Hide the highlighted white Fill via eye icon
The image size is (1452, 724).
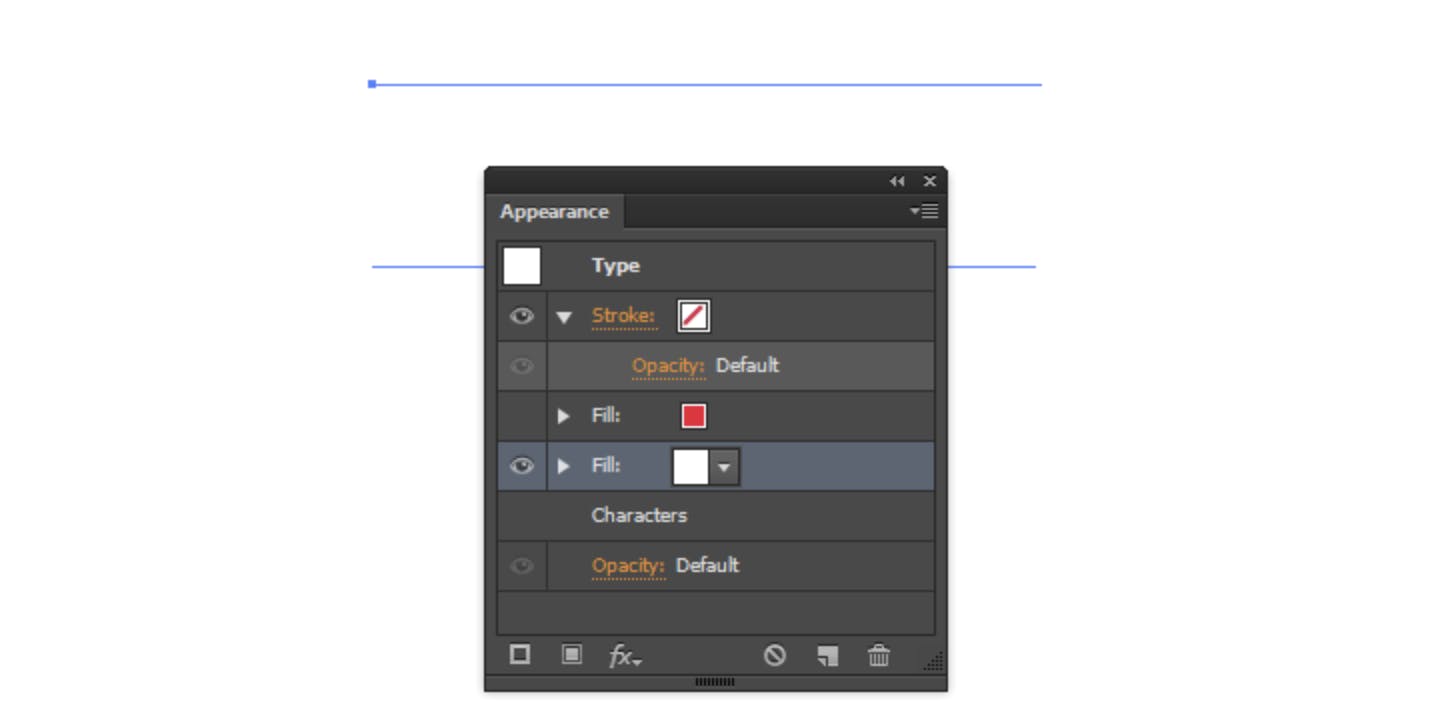pos(521,466)
